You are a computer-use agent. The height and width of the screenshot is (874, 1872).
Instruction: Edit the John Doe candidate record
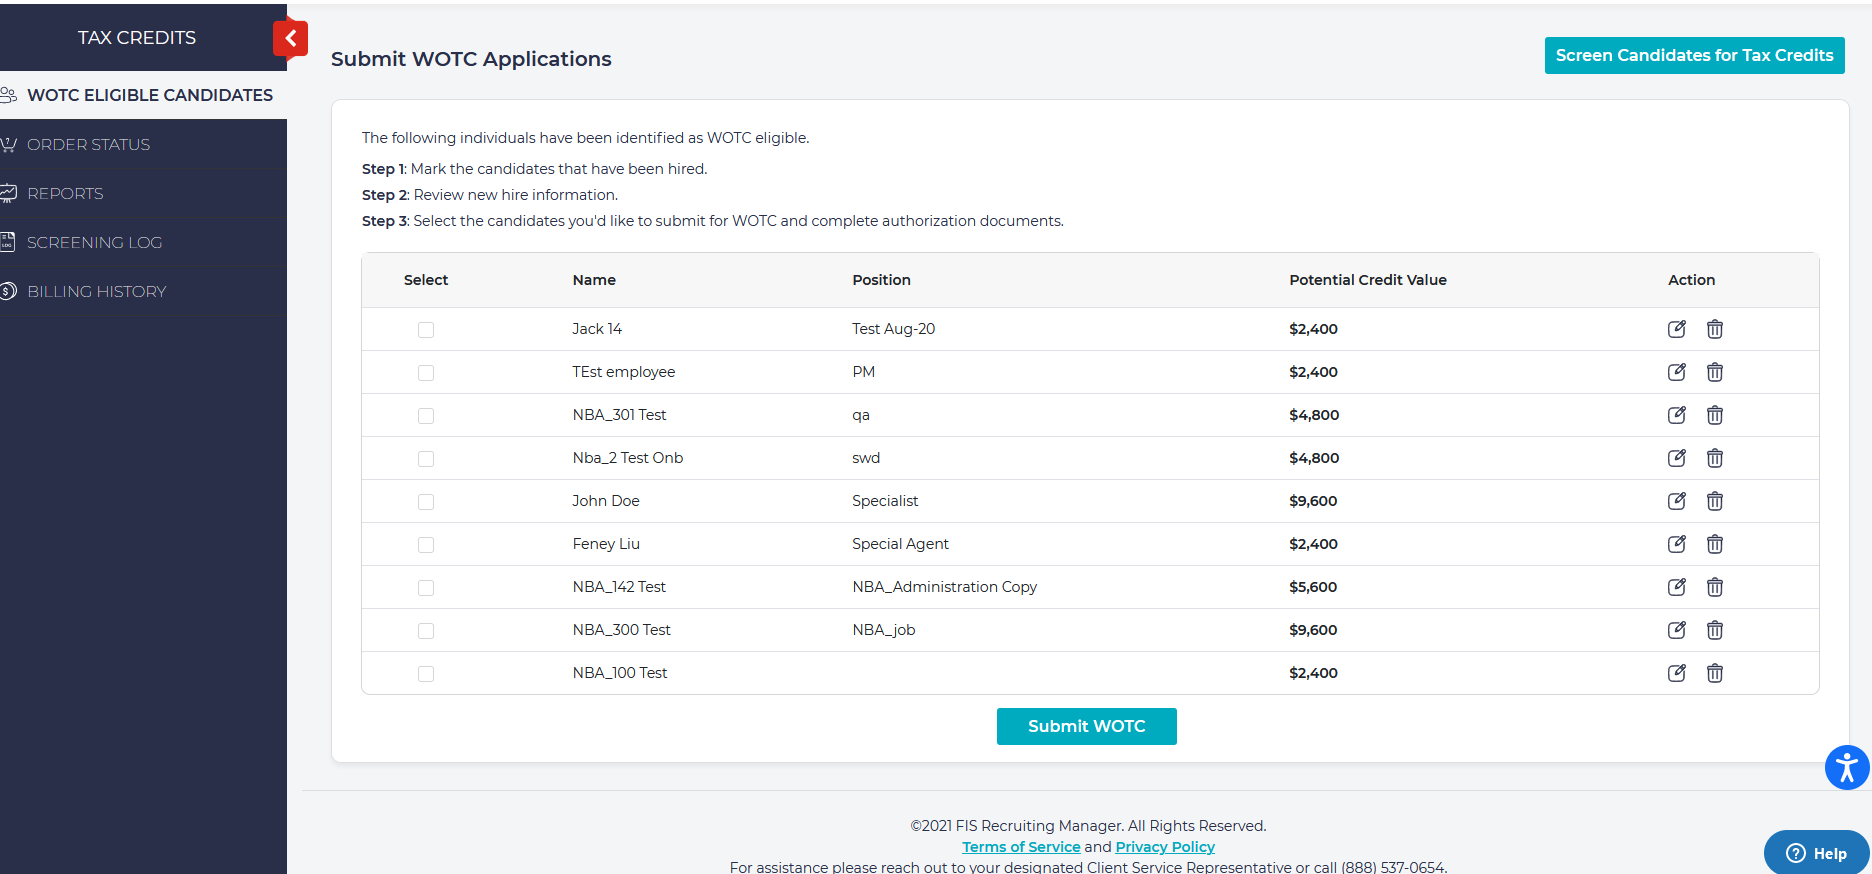tap(1677, 501)
